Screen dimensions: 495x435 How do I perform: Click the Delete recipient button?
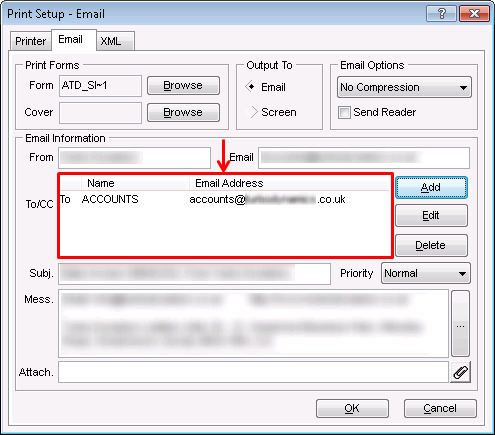point(431,246)
